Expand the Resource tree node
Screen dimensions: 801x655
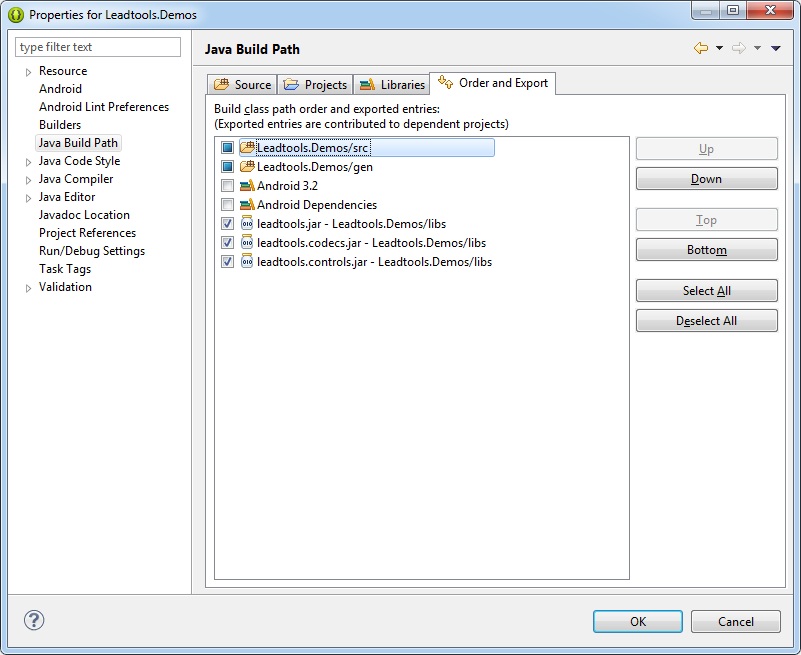click(29, 72)
